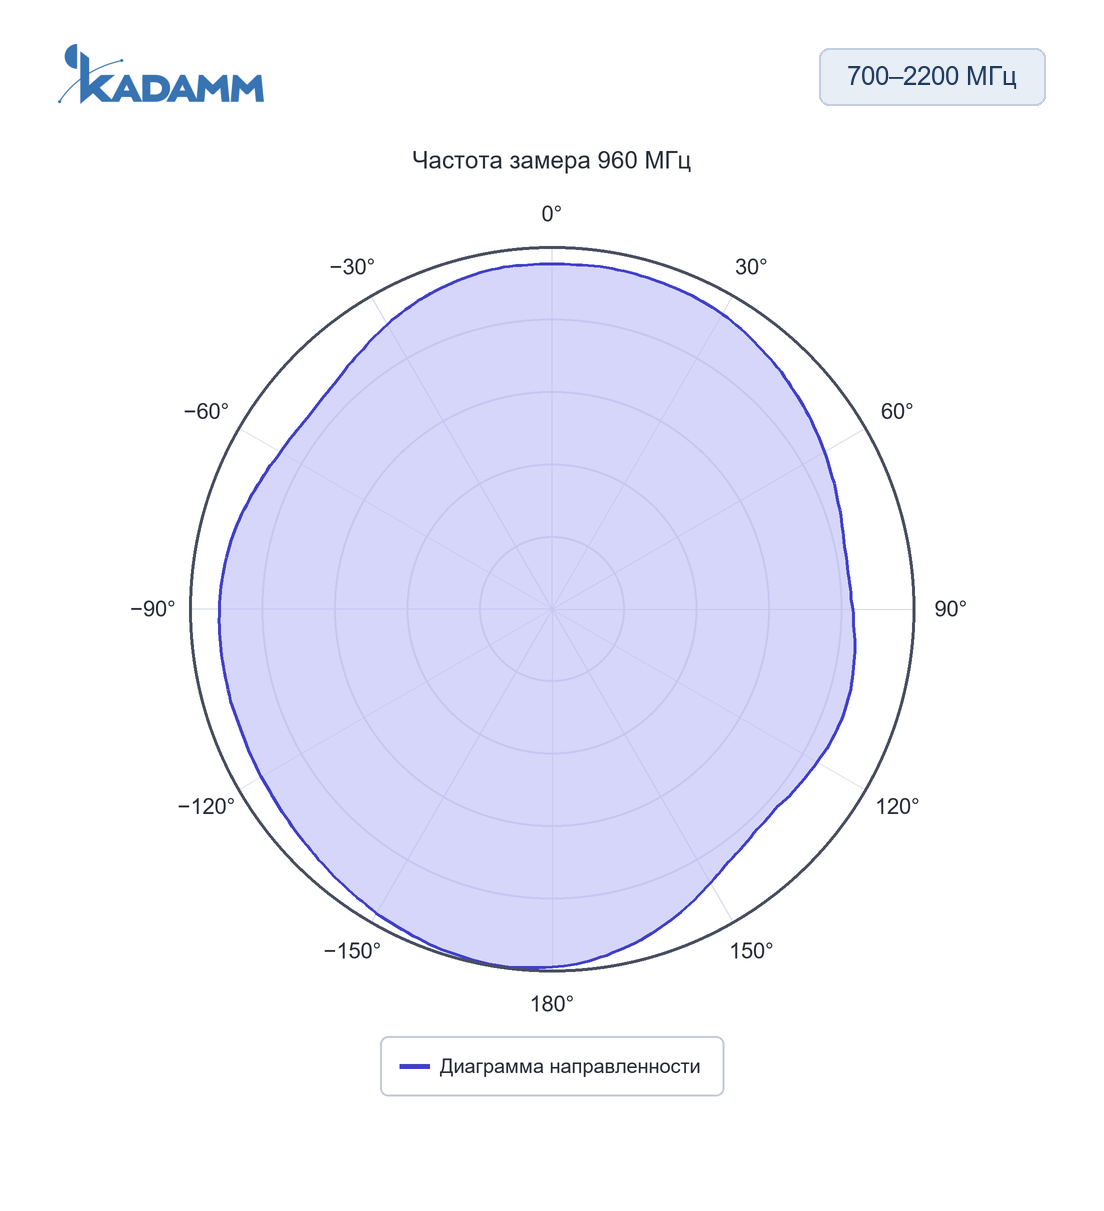The height and width of the screenshot is (1211, 1104).
Task: Toggle the 'Диаграмма направленности' legend entry
Action: click(x=552, y=1066)
